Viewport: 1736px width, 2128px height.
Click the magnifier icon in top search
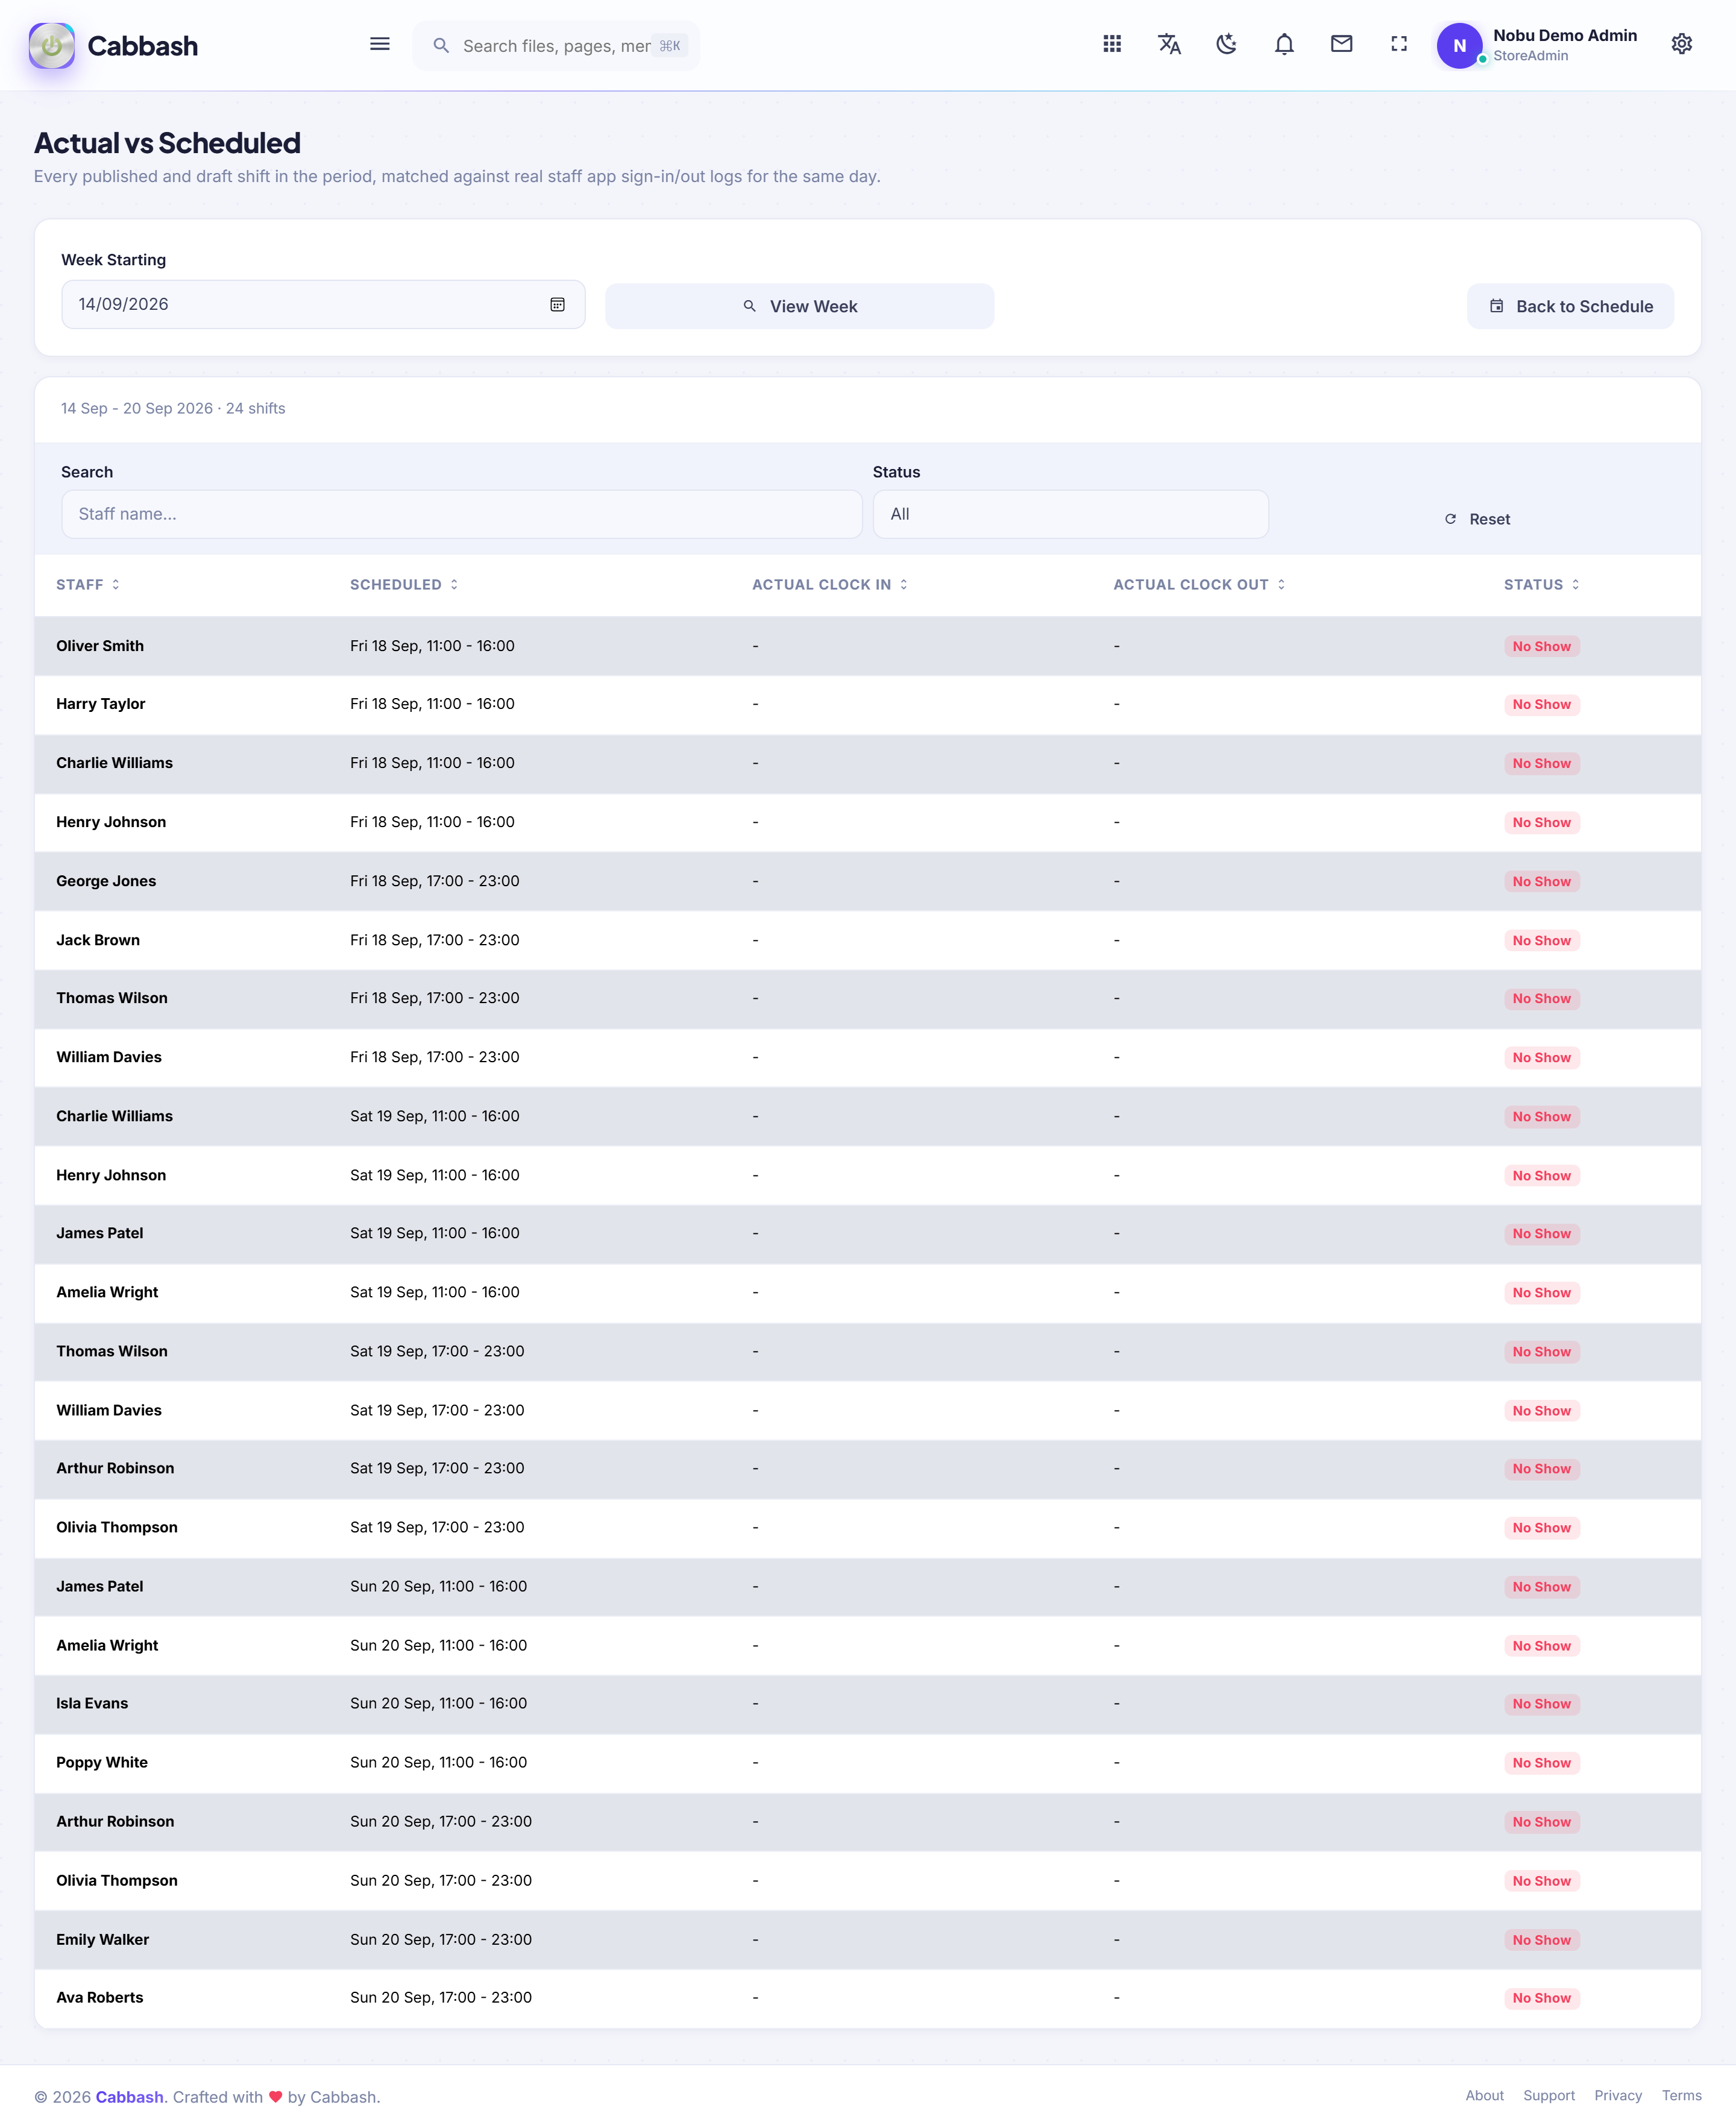[441, 46]
